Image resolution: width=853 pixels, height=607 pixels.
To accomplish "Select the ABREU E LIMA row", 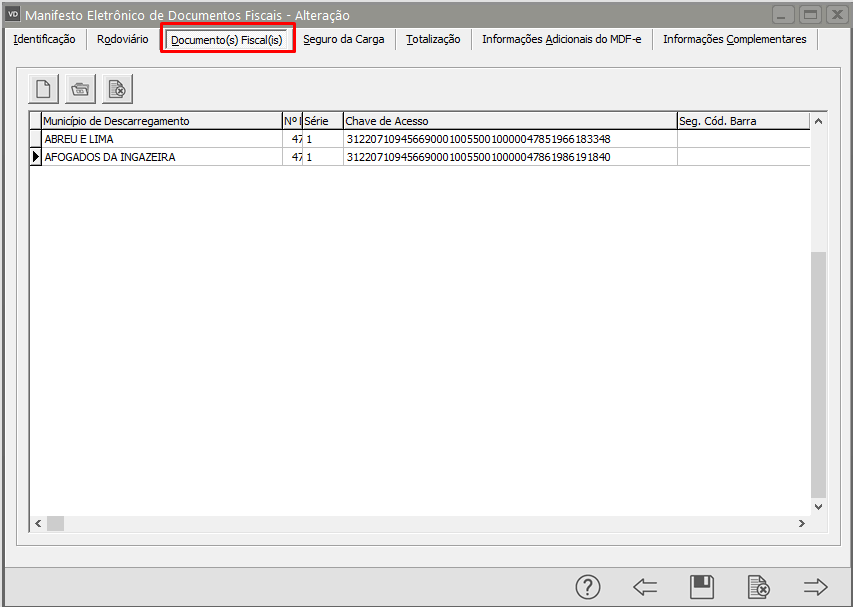I will 420,139.
